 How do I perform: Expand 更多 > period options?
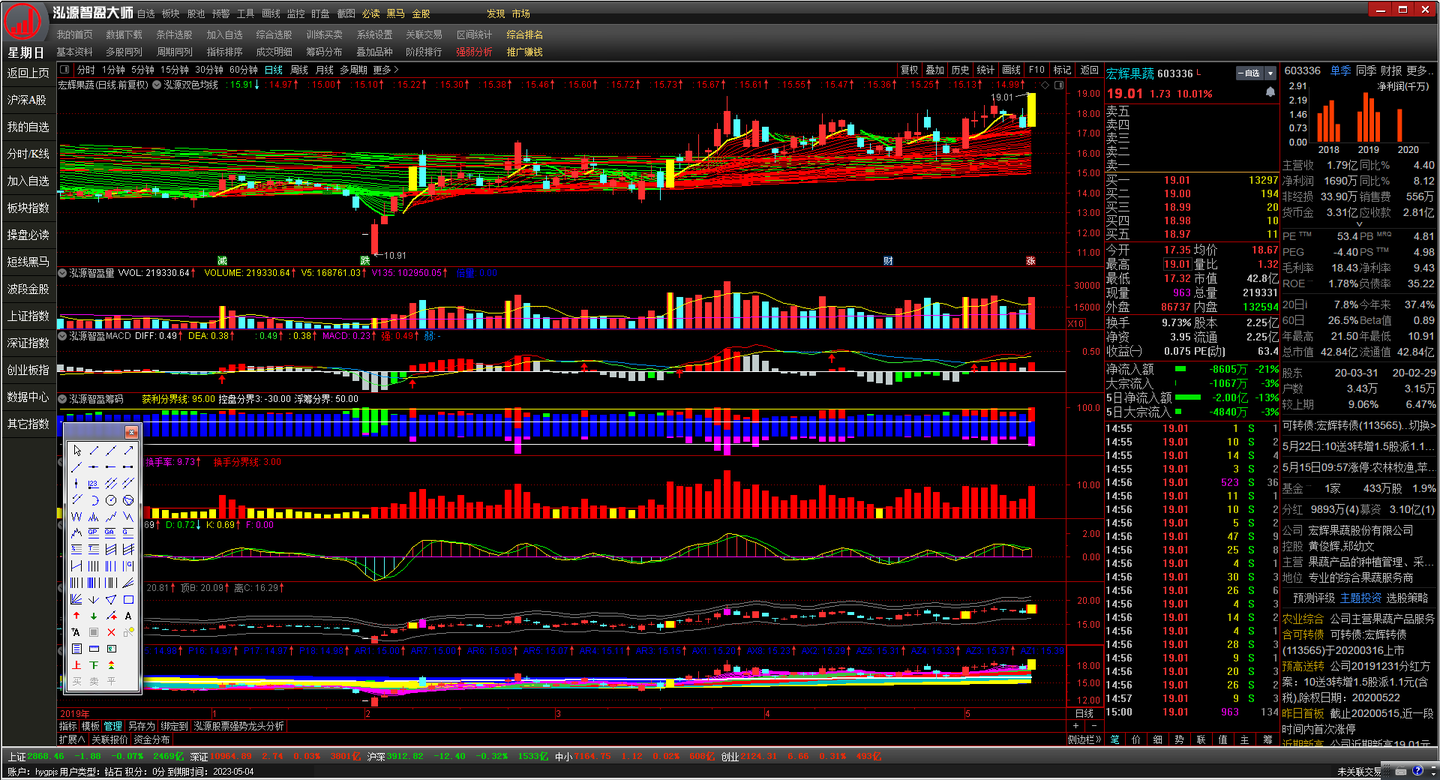(x=386, y=70)
